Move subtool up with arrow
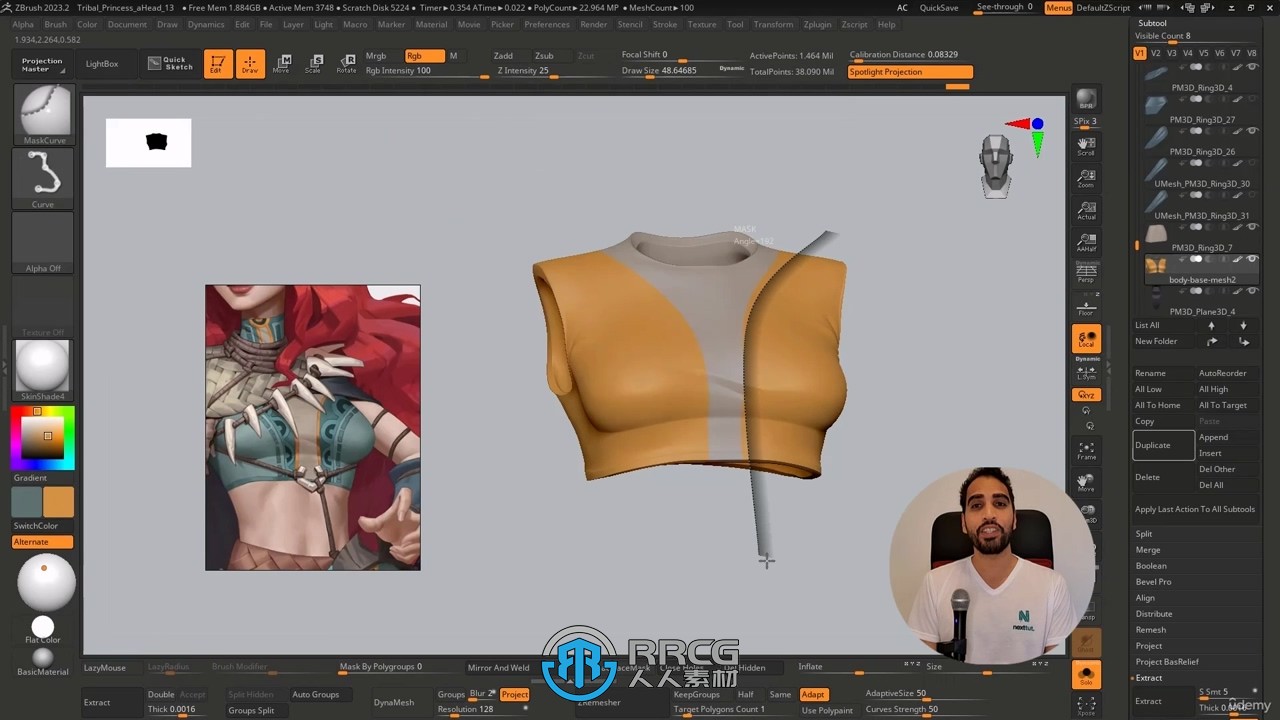The image size is (1280, 720). coord(1212,325)
